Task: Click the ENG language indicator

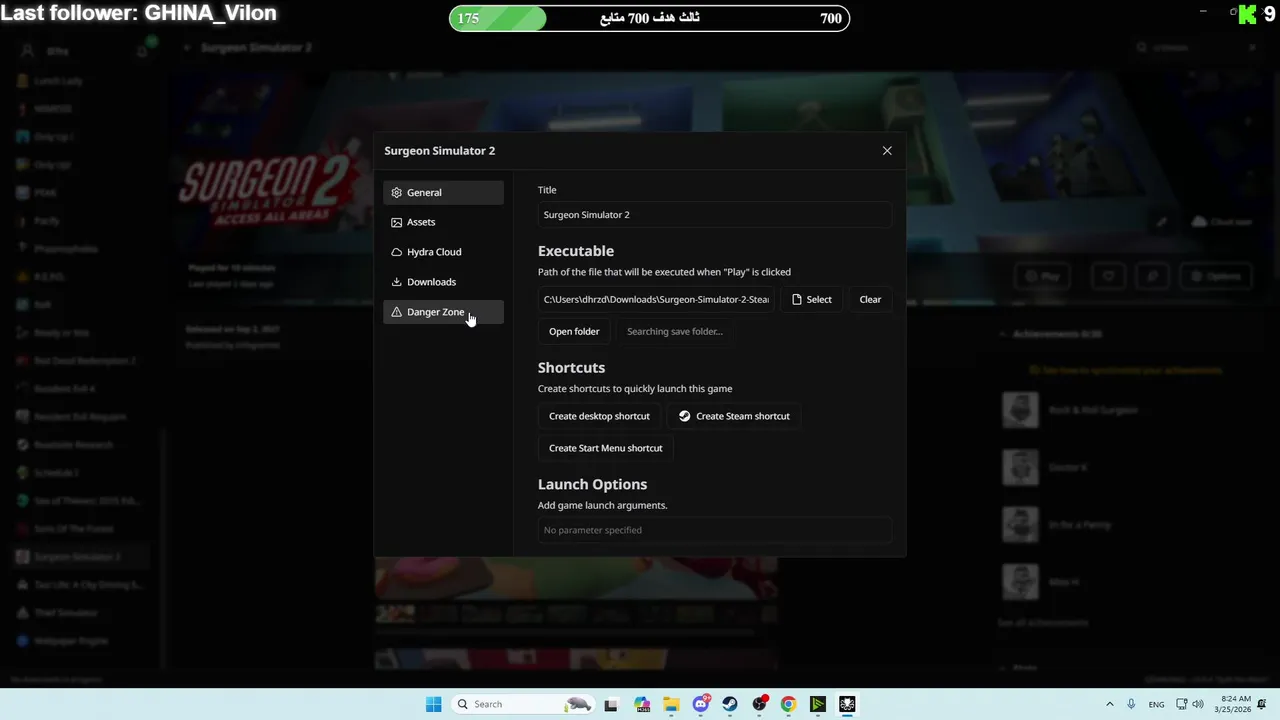Action: [x=1156, y=704]
